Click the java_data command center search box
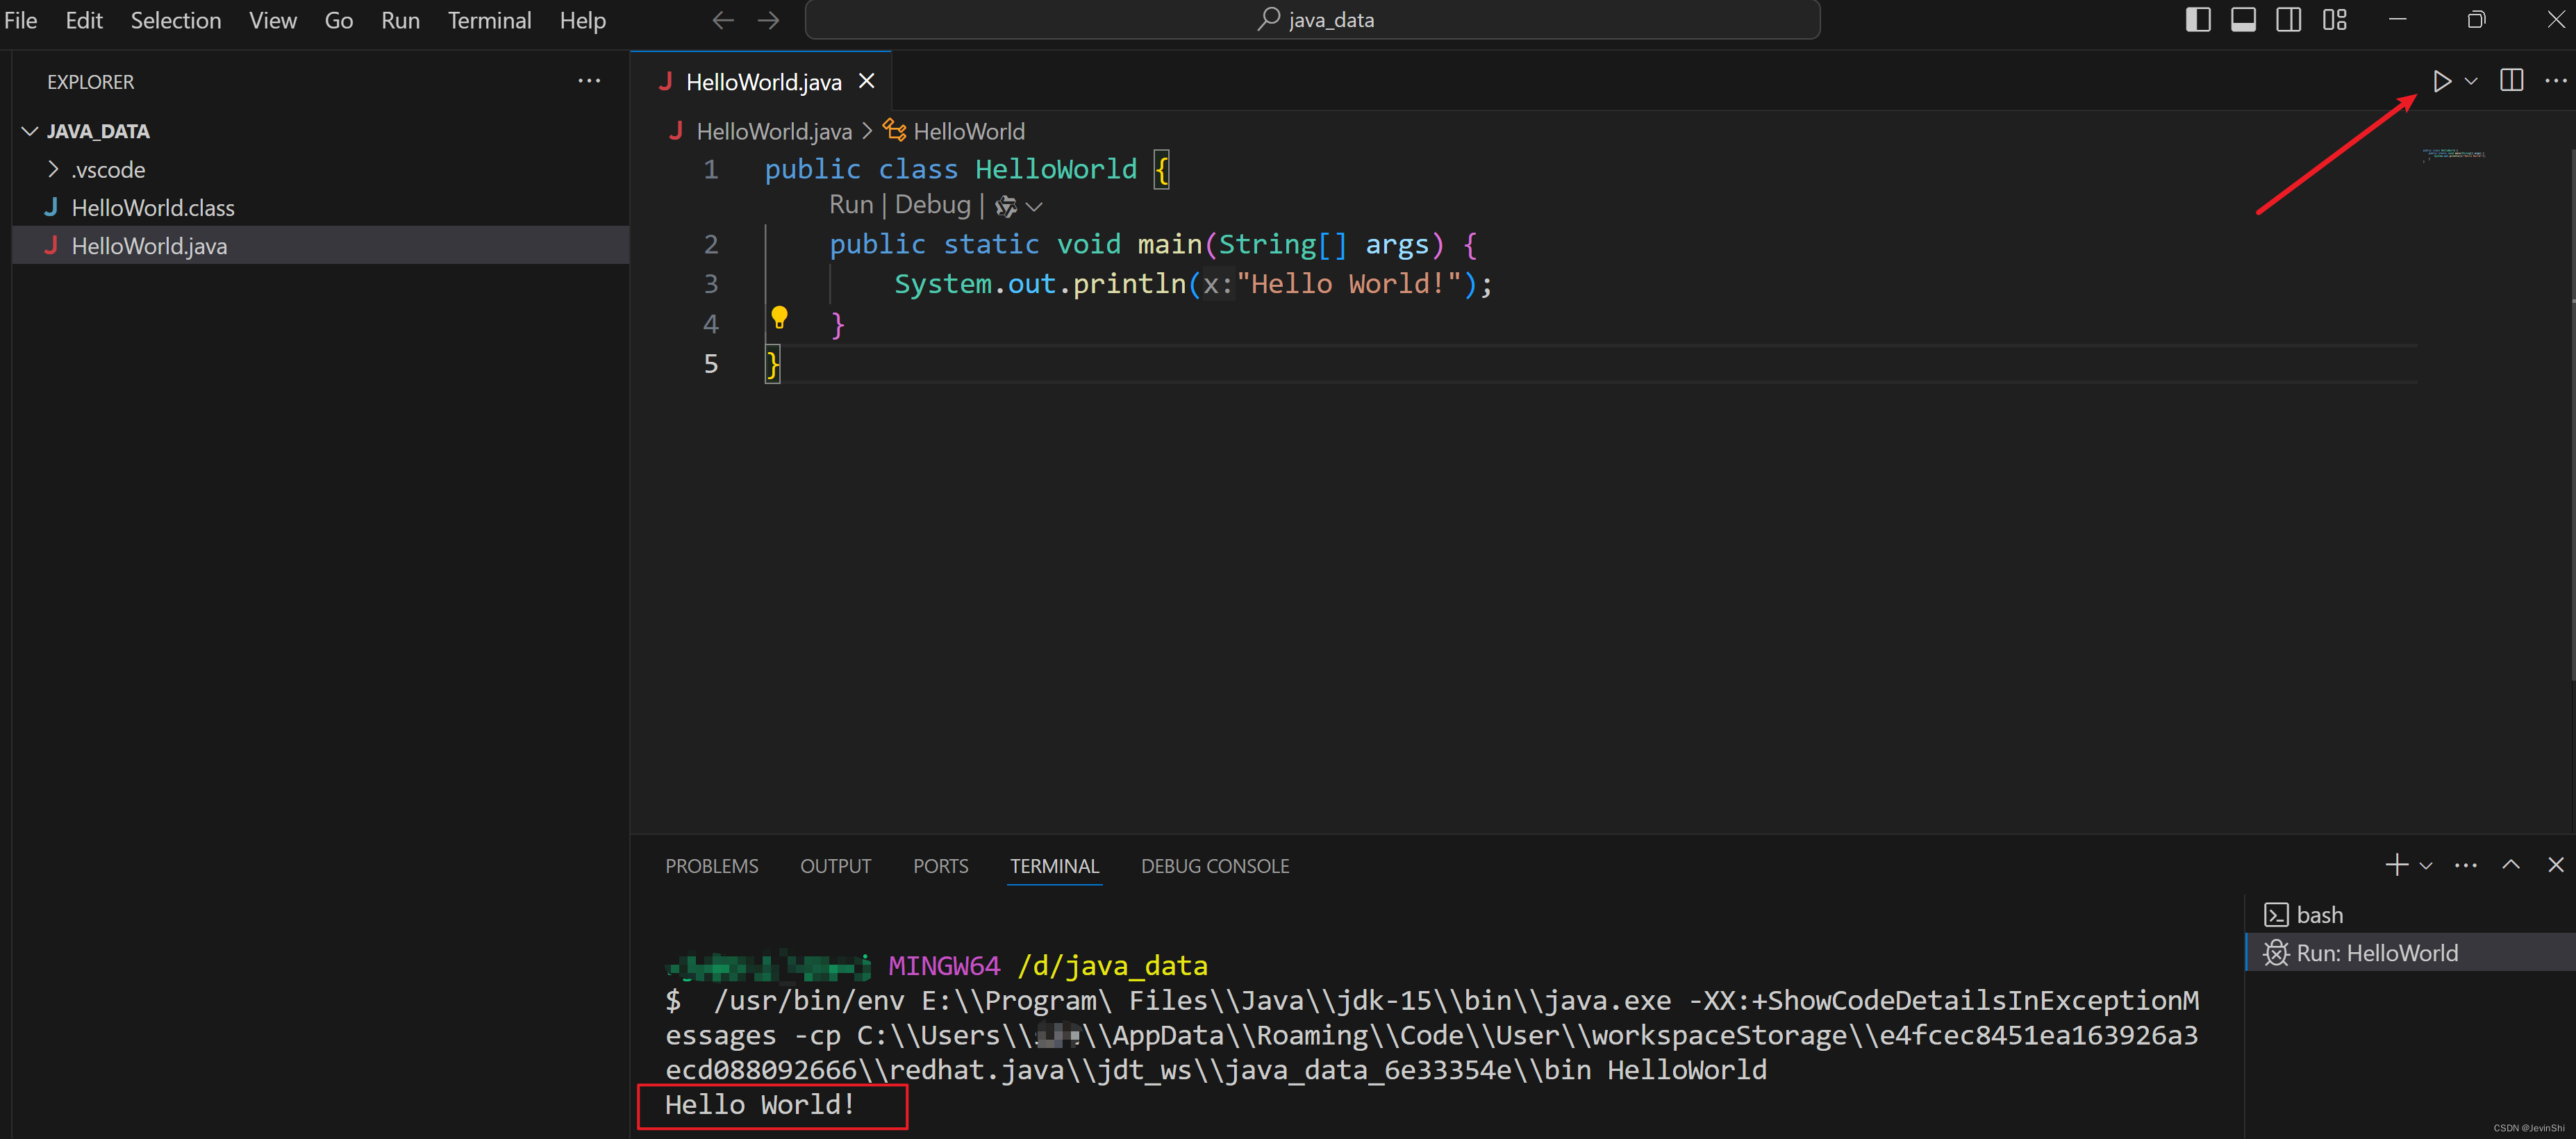Screen dimensions: 2576x1139 tap(1312, 20)
